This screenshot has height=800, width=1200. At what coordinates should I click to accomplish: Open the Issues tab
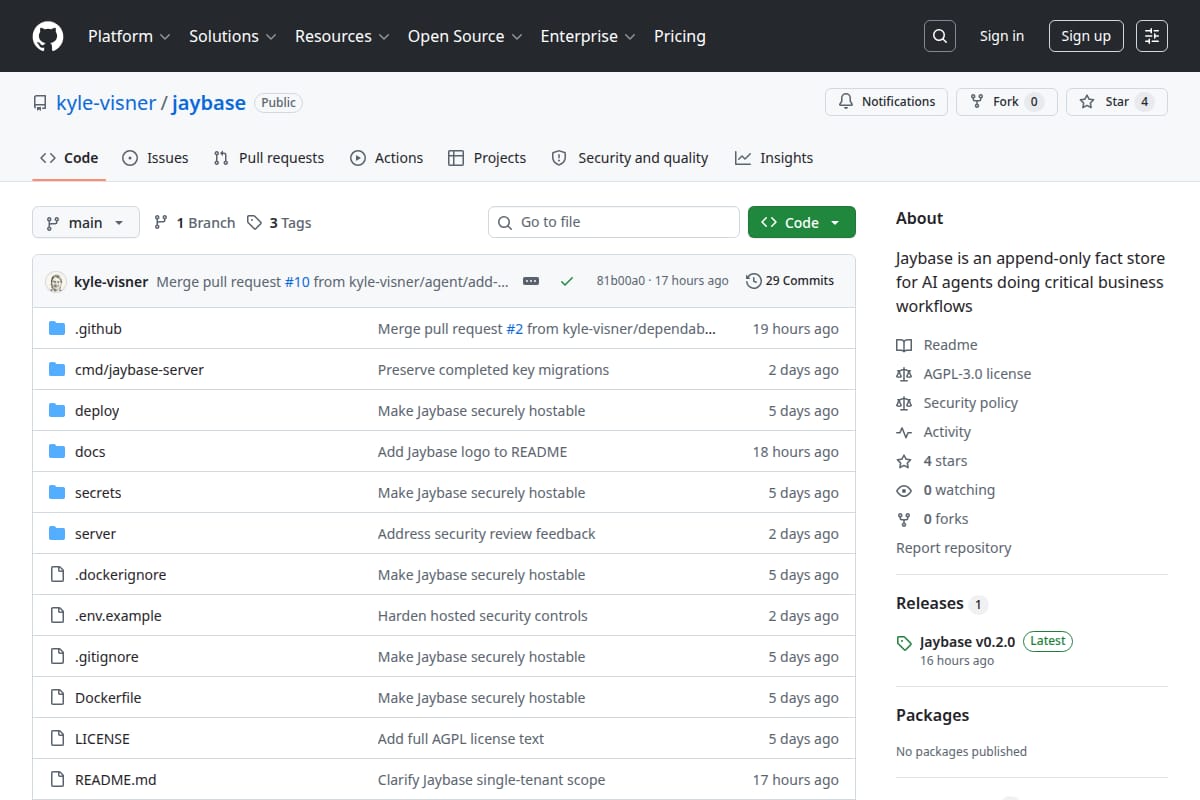155,158
